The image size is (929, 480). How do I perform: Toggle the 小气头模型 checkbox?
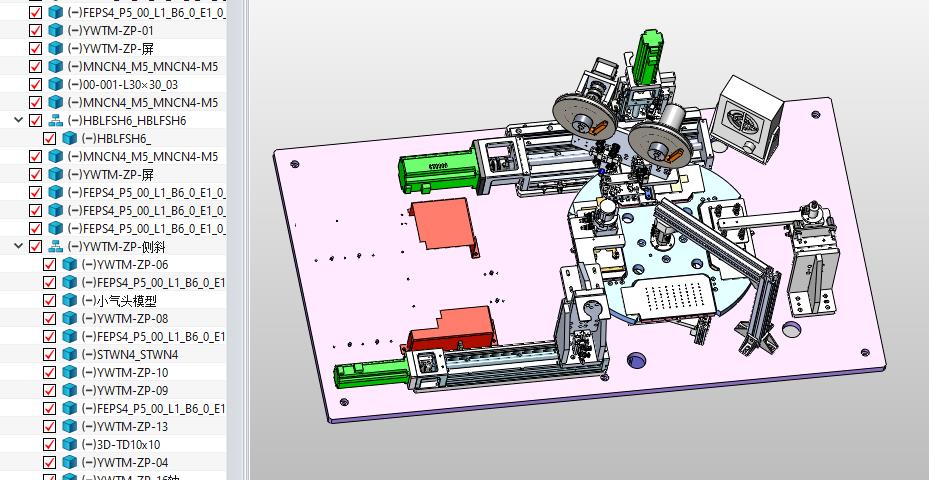(x=50, y=300)
